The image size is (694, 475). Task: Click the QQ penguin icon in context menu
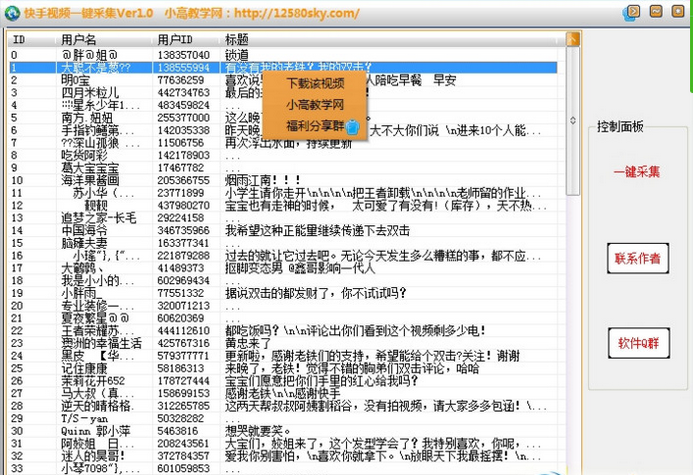click(x=351, y=127)
